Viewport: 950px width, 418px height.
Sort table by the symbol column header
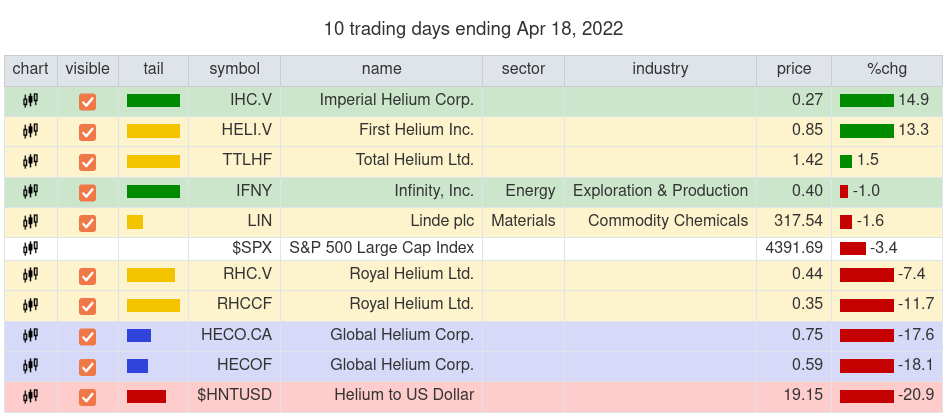(234, 69)
